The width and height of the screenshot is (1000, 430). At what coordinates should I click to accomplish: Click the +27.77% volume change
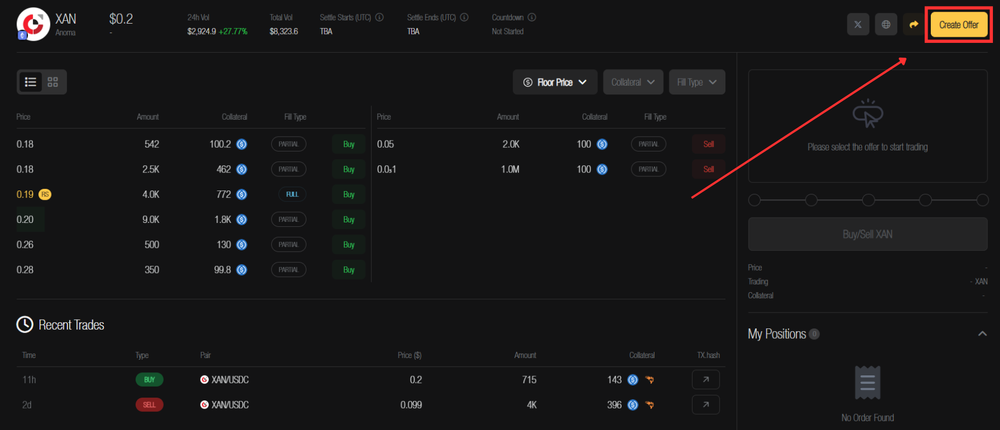233,31
